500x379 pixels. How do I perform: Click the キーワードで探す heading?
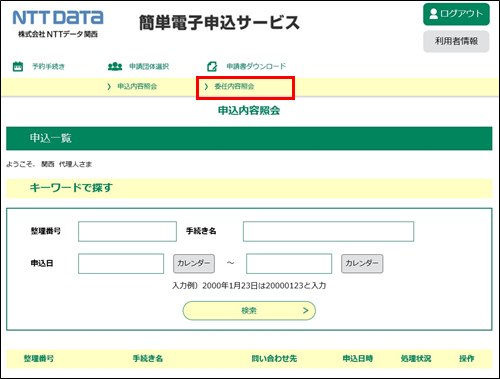(x=71, y=188)
